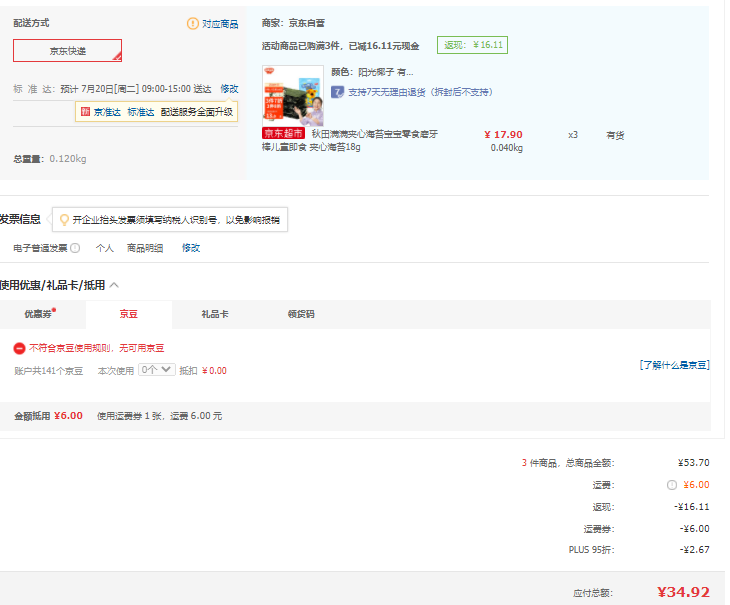The height and width of the screenshot is (605, 730).
Task: Click 修改 in invoice information
Action: tap(190, 248)
